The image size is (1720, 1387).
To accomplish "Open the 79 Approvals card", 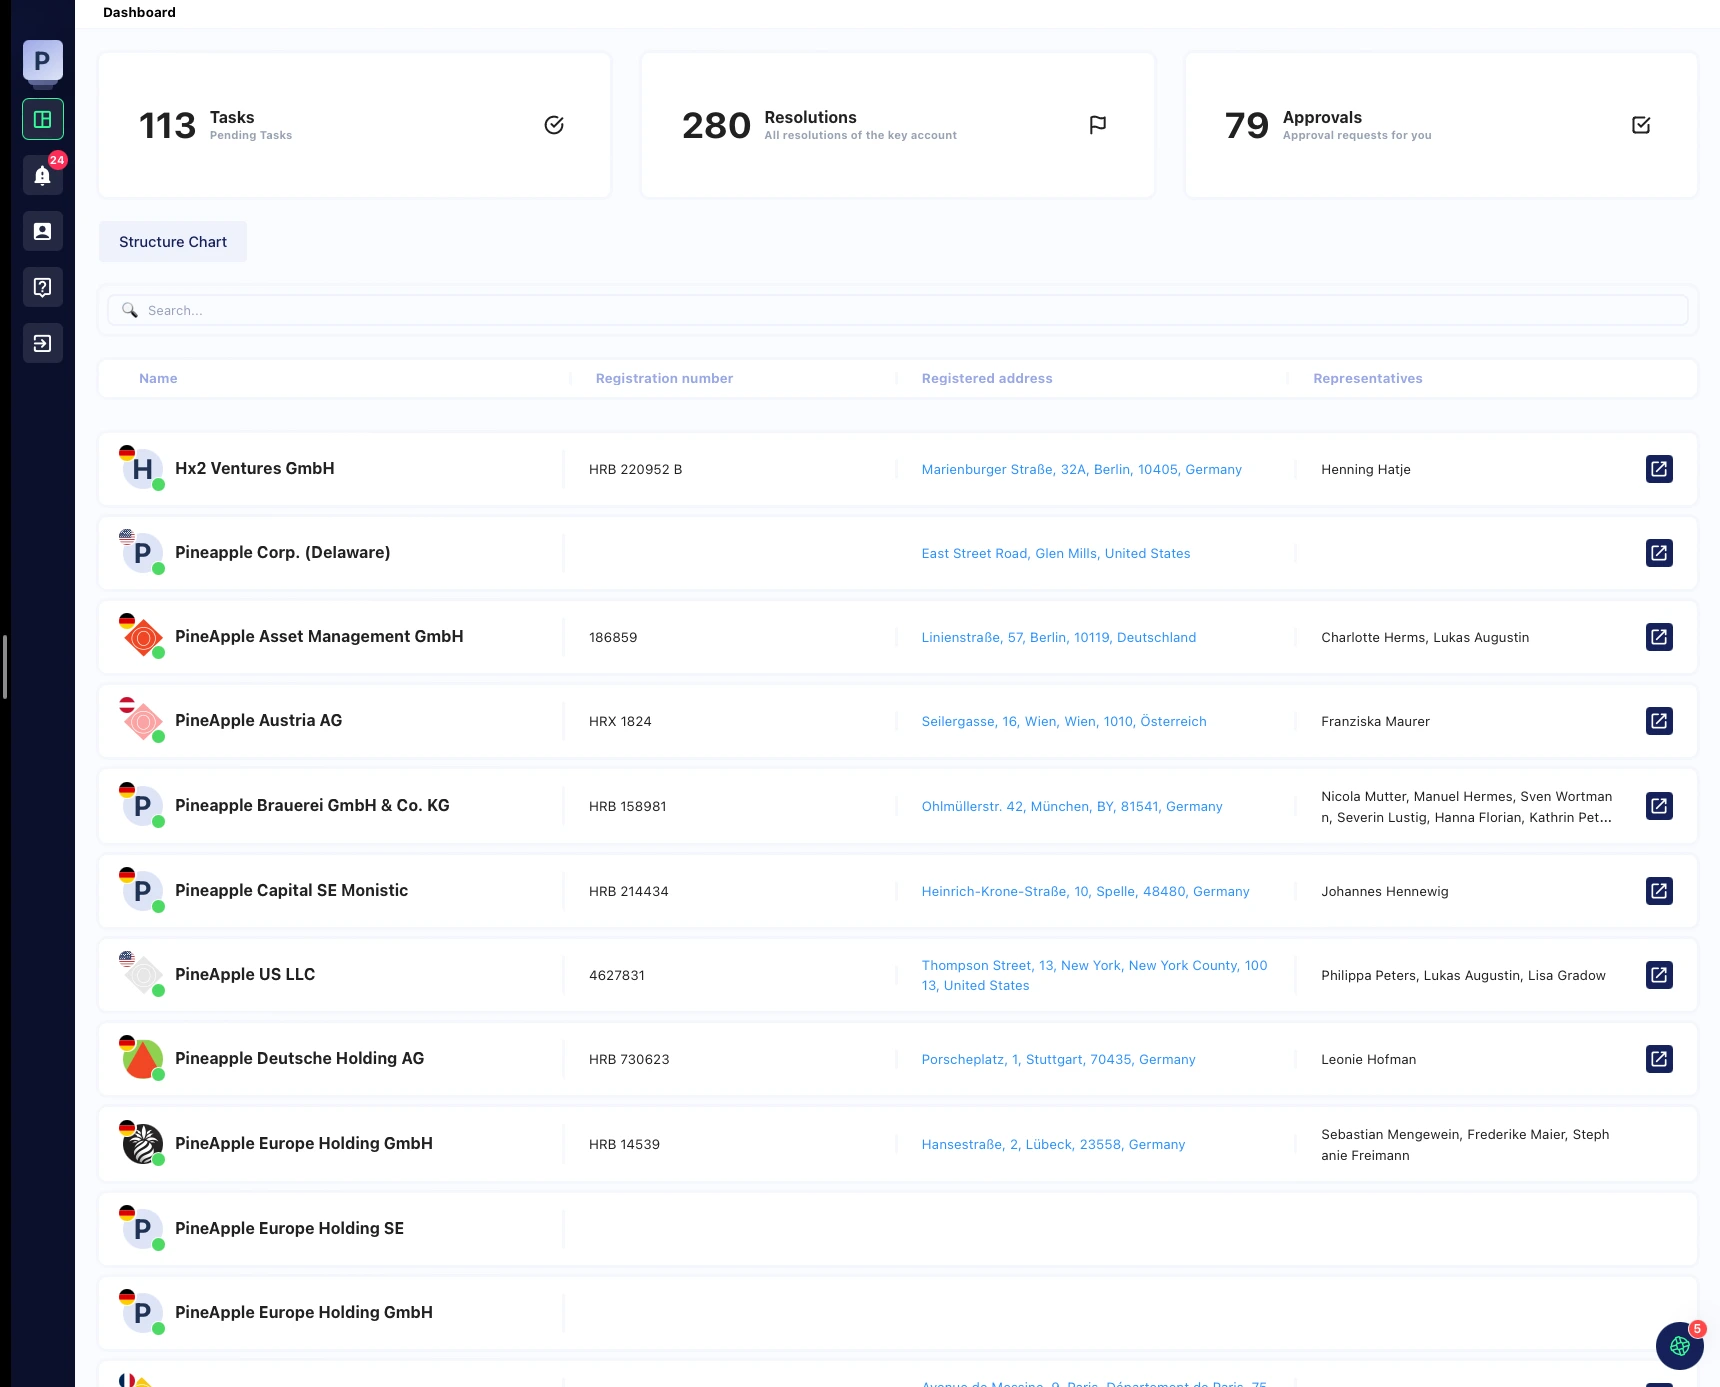I will click(x=1441, y=125).
